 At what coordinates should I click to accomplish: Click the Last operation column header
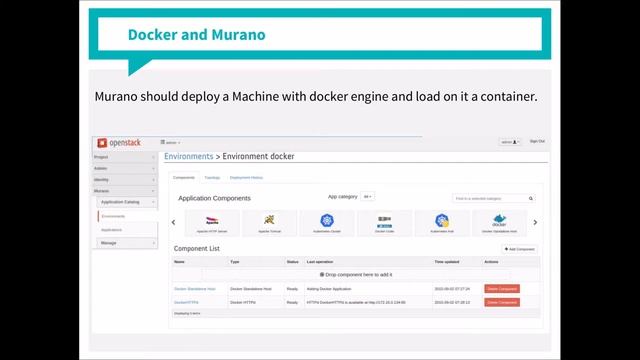(320, 262)
